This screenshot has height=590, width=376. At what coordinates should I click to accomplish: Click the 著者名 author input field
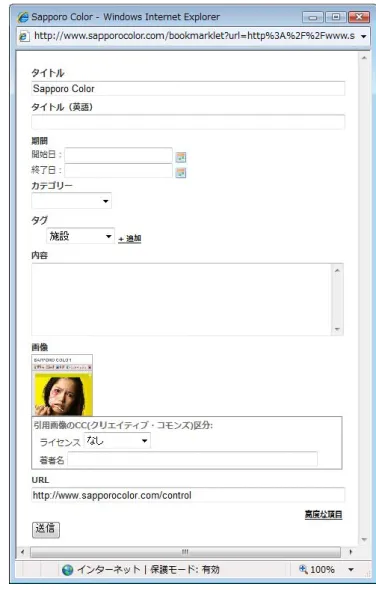pos(192,459)
